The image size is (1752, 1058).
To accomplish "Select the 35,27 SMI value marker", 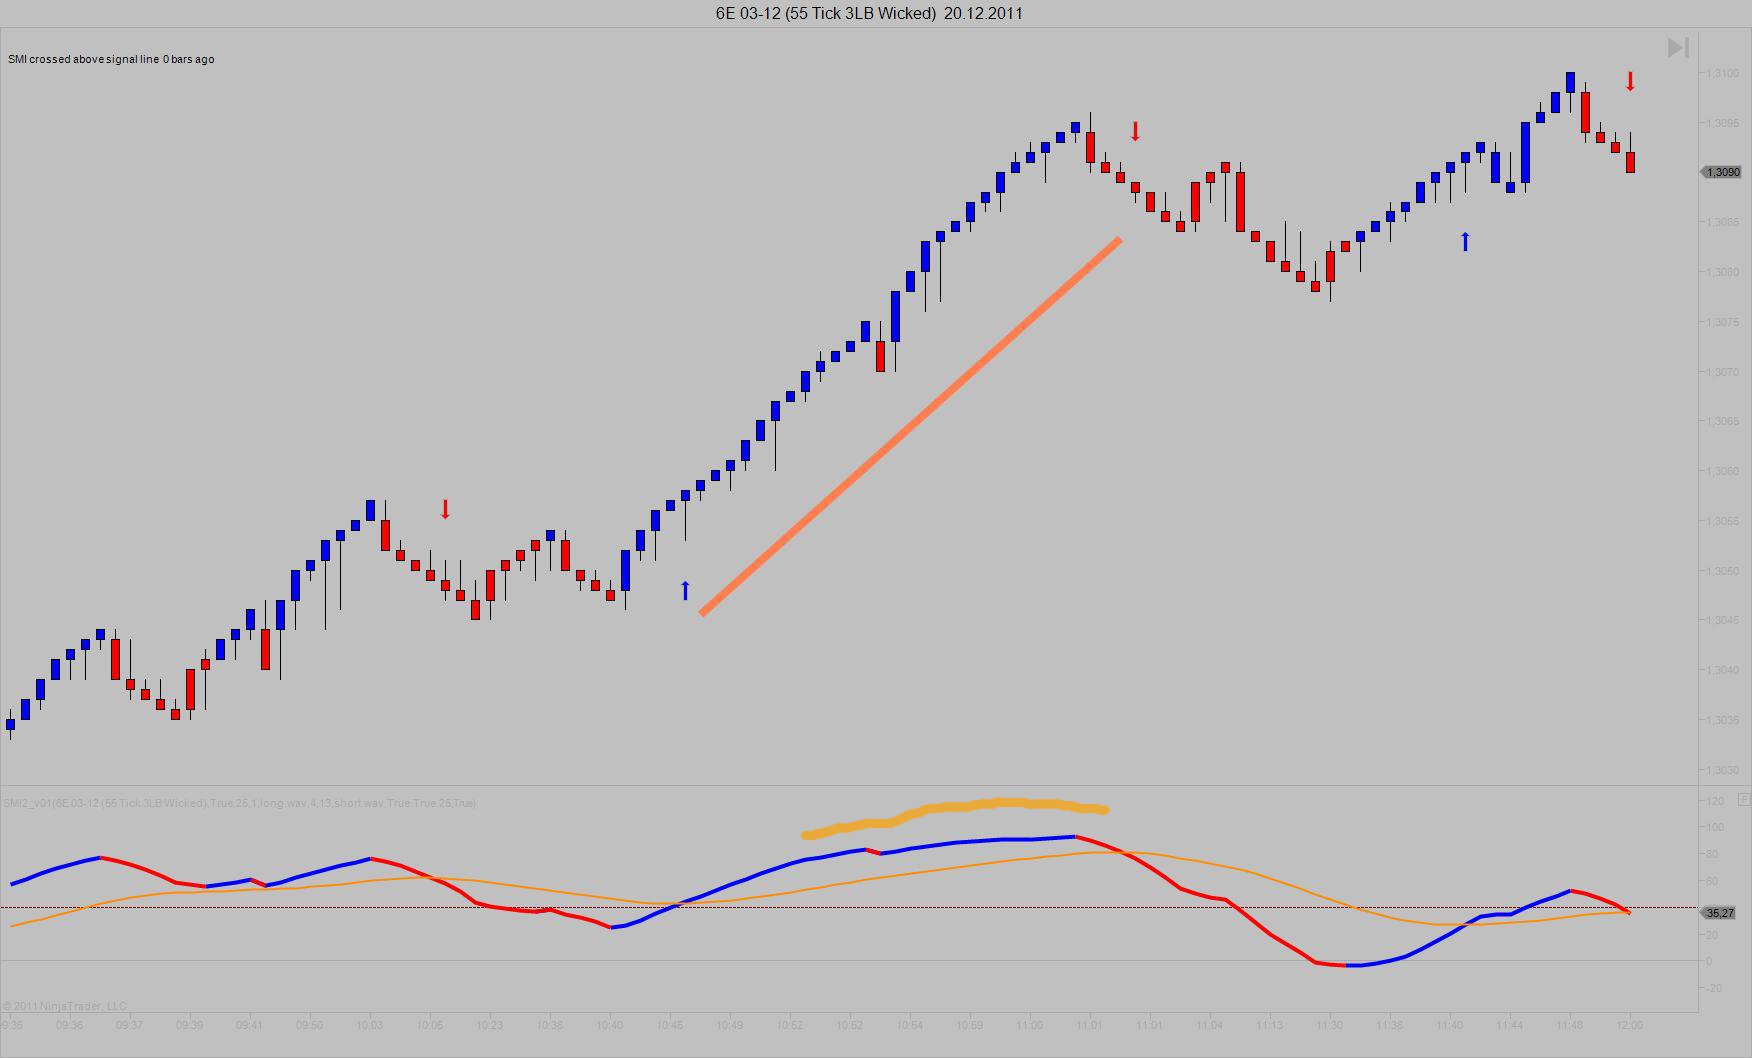I will click(x=1720, y=913).
